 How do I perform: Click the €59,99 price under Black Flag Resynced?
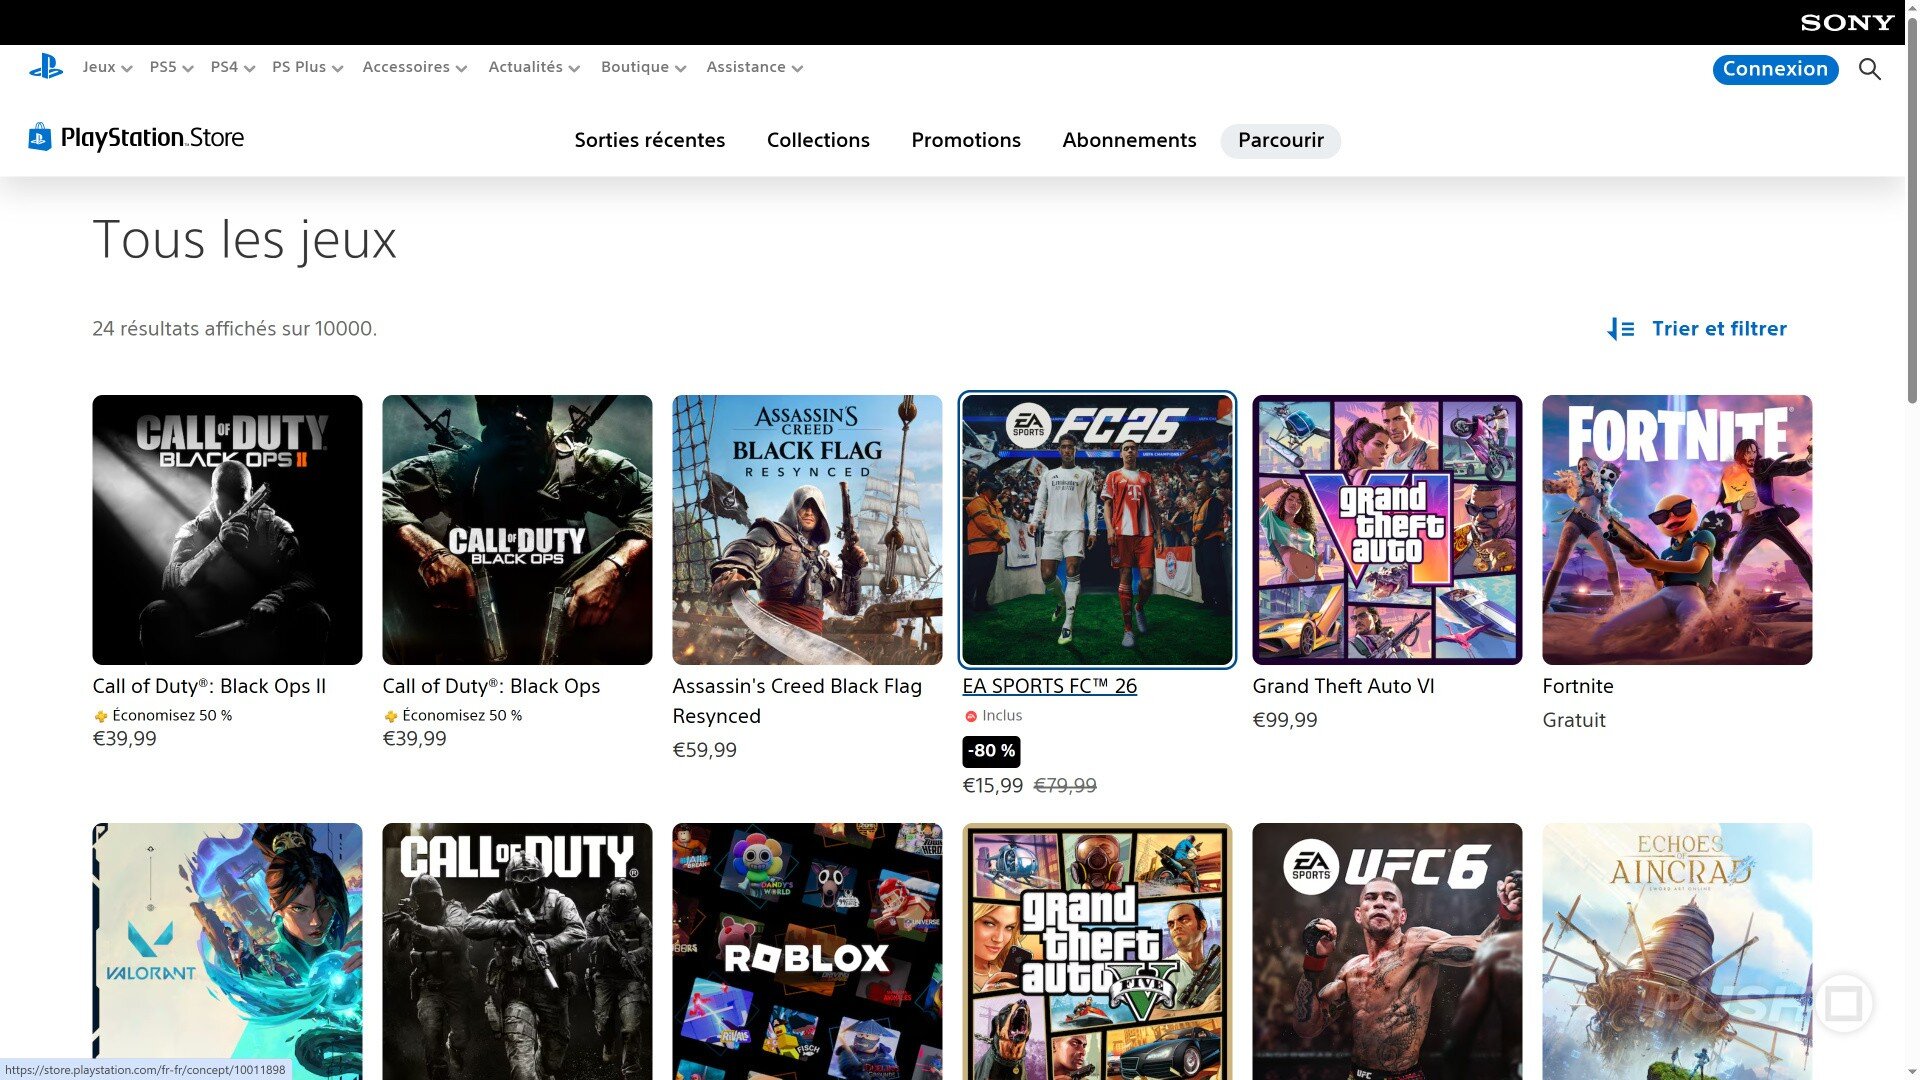tap(705, 750)
